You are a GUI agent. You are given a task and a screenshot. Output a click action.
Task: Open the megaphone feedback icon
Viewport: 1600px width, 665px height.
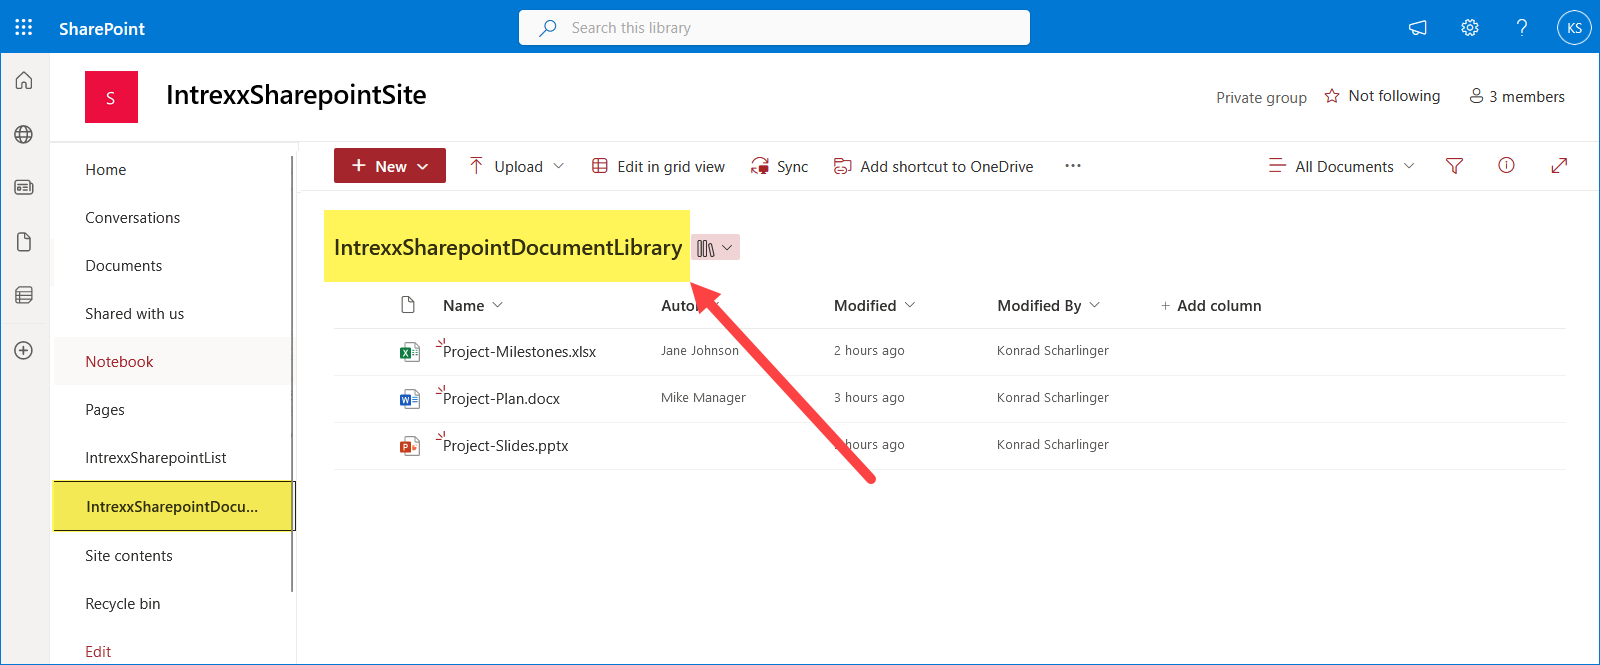pyautogui.click(x=1418, y=28)
